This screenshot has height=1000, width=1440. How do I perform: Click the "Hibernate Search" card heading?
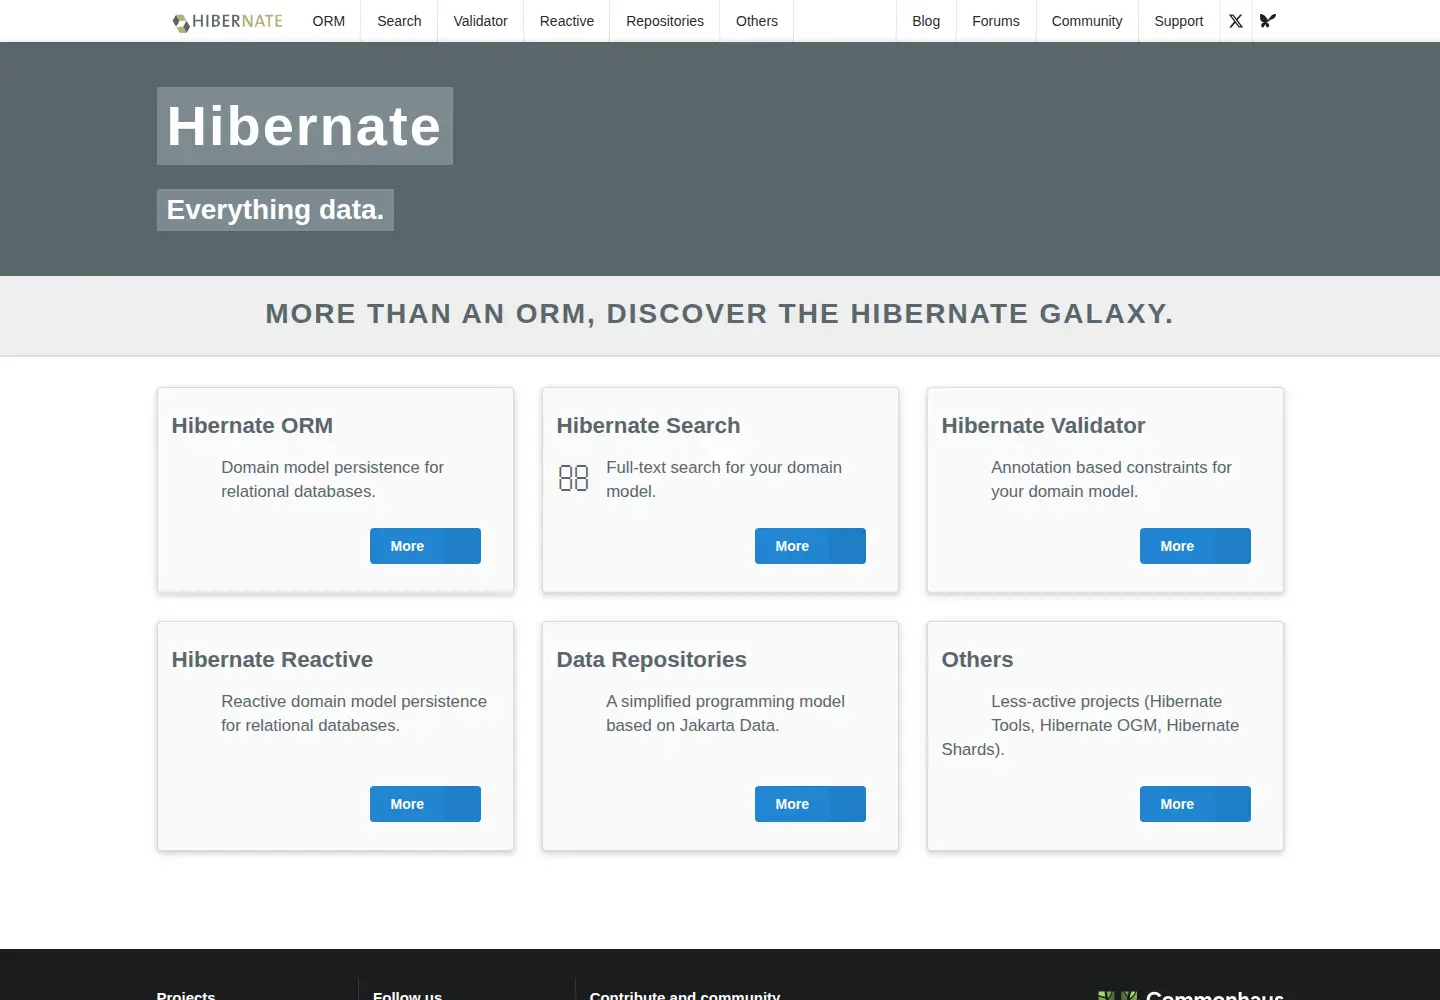648,426
